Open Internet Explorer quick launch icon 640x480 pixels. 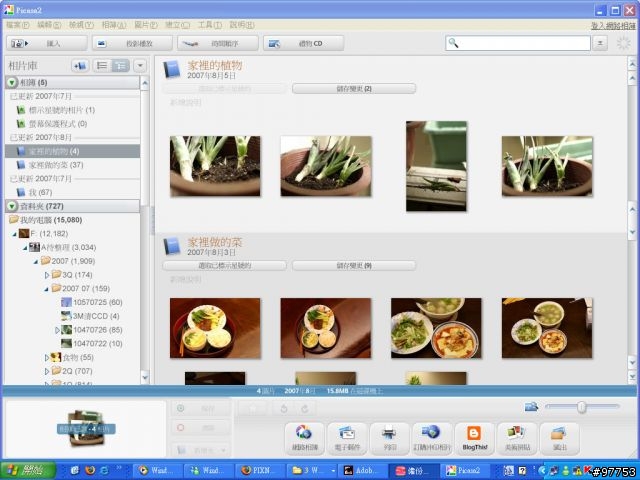104,470
